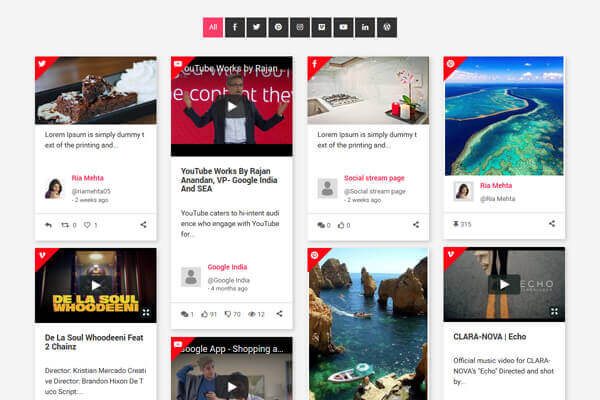Click thumbs-up icon on Social stream page post
This screenshot has width=600, height=400.
coord(341,225)
